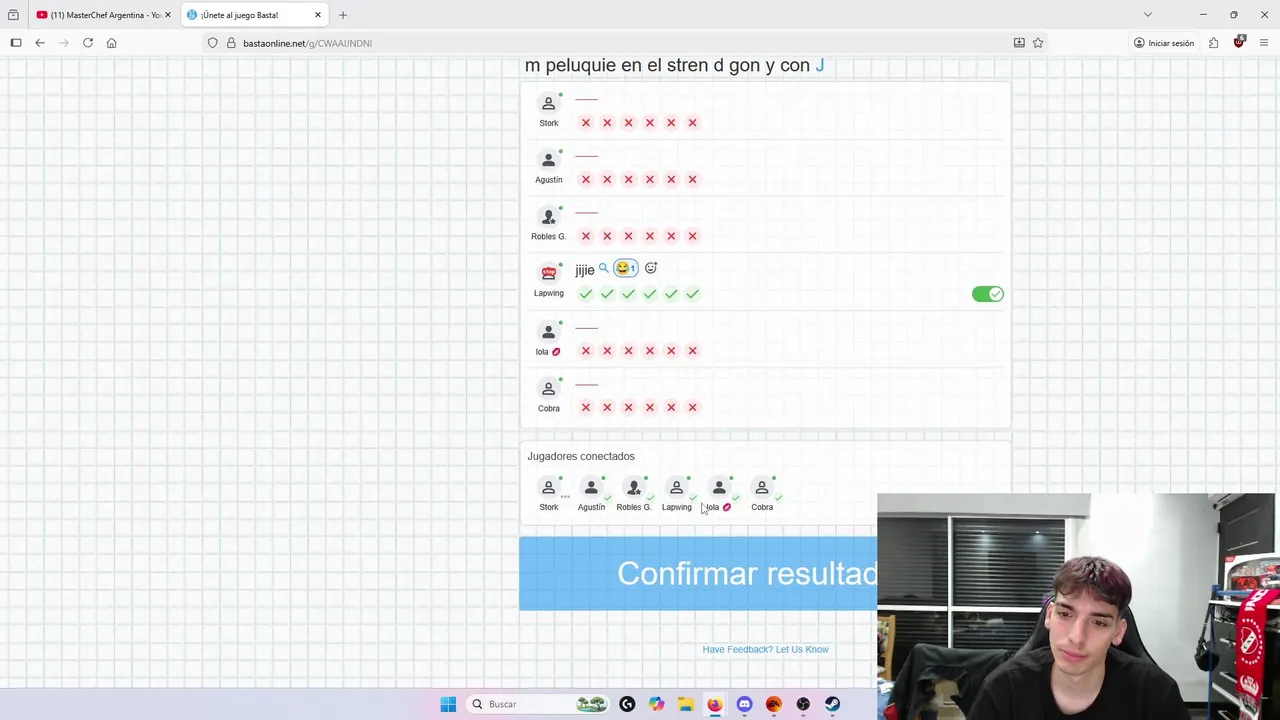1280x720 pixels.
Task: Open the sidebar toggle icon in the browser toolbar
Action: pos(16,43)
